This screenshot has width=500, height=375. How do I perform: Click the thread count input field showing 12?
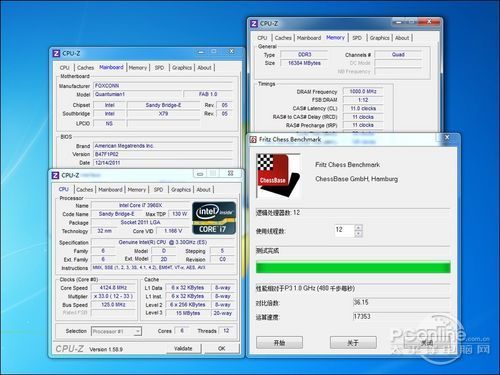(x=344, y=230)
